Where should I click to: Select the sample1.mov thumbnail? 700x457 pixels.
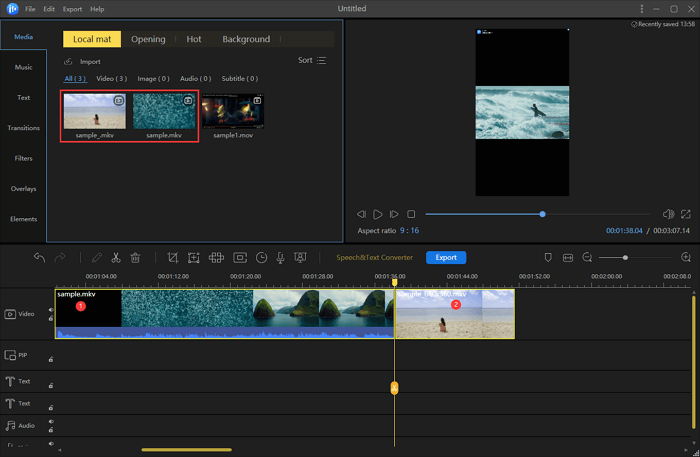point(233,113)
